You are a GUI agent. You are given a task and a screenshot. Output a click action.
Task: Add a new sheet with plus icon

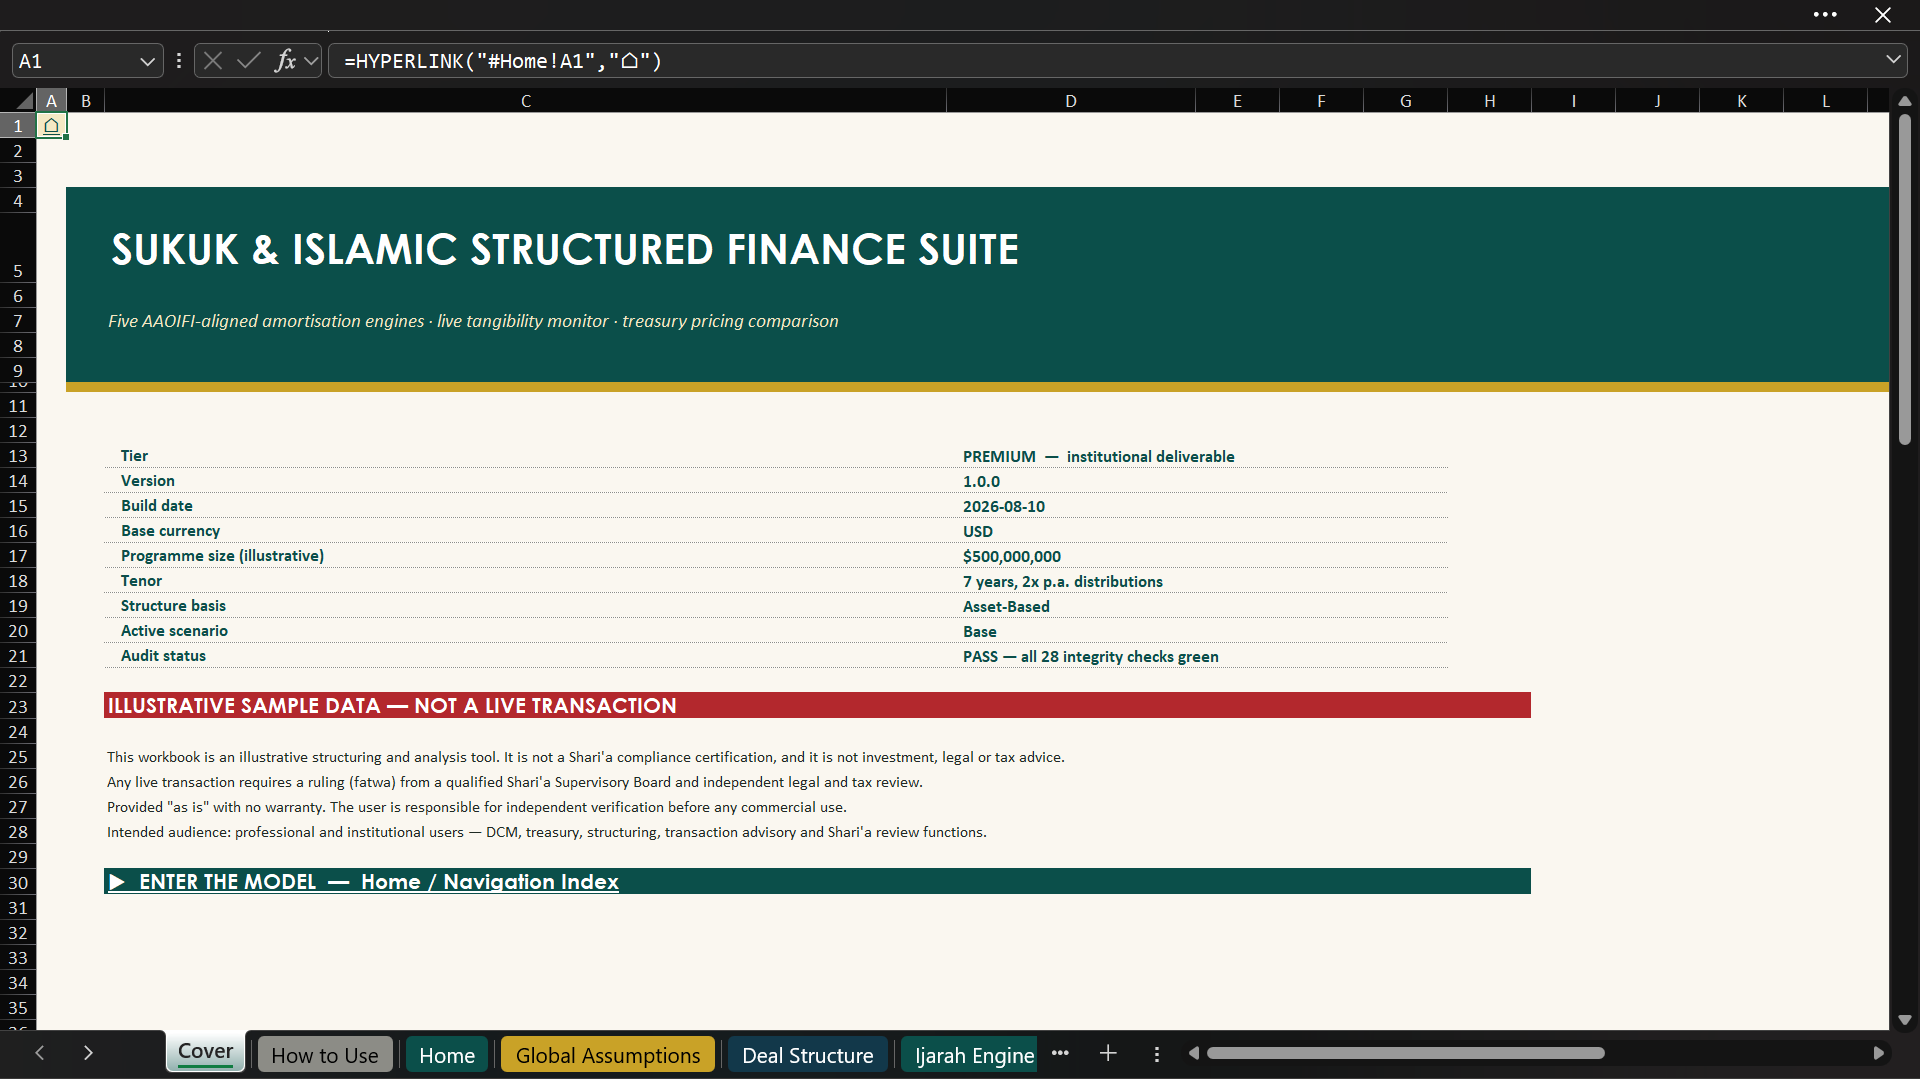click(1108, 1054)
